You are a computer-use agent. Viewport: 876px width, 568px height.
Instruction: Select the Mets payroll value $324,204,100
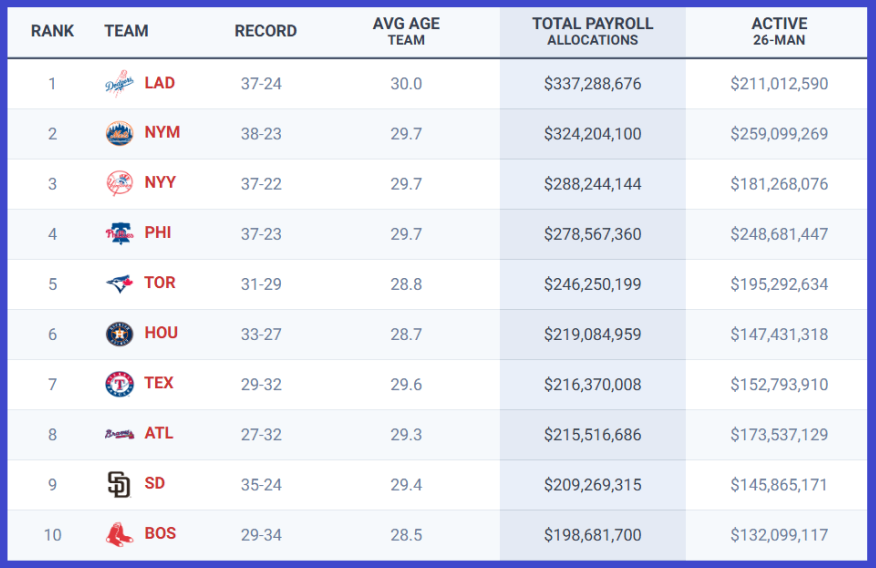[592, 134]
